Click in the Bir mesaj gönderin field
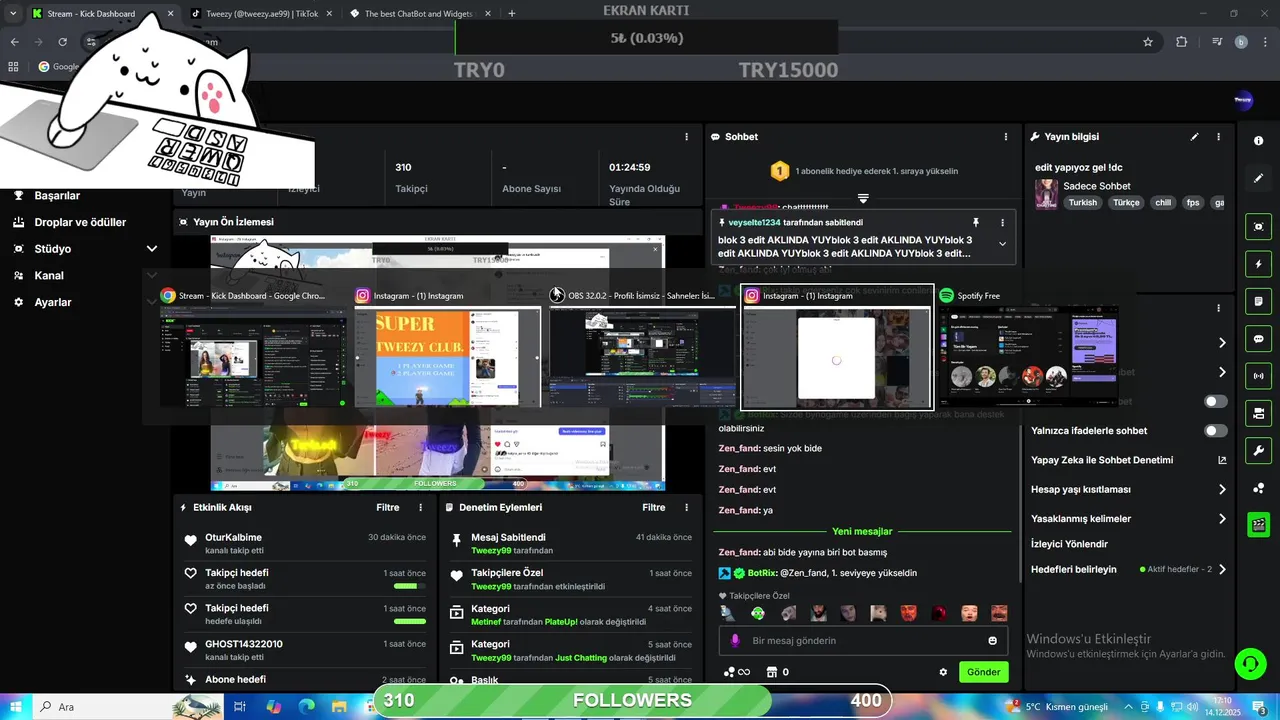Viewport: 1280px width, 720px height. [863, 641]
